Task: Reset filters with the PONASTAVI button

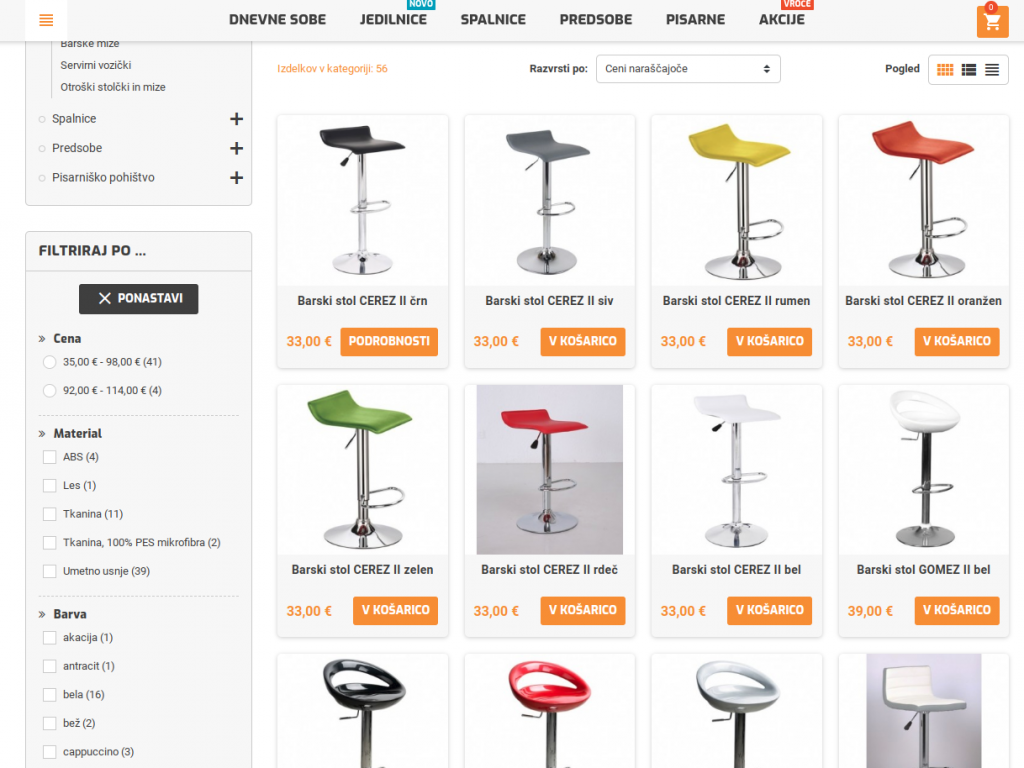Action: click(138, 298)
